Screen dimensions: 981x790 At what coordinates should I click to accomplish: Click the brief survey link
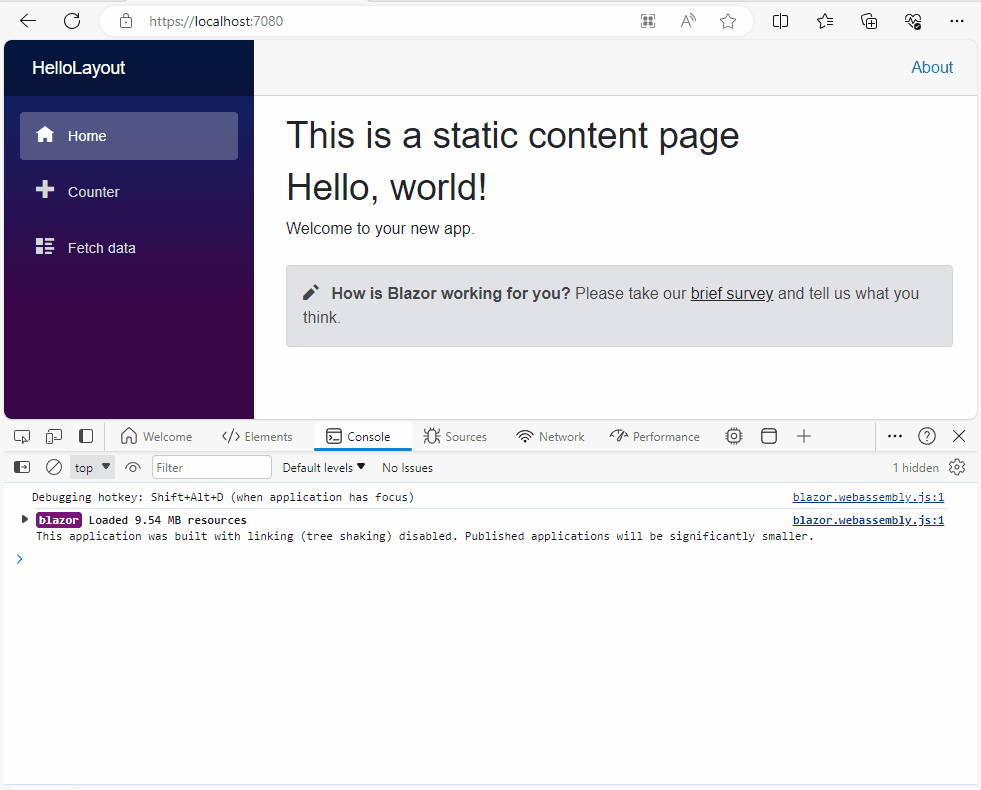pos(731,293)
